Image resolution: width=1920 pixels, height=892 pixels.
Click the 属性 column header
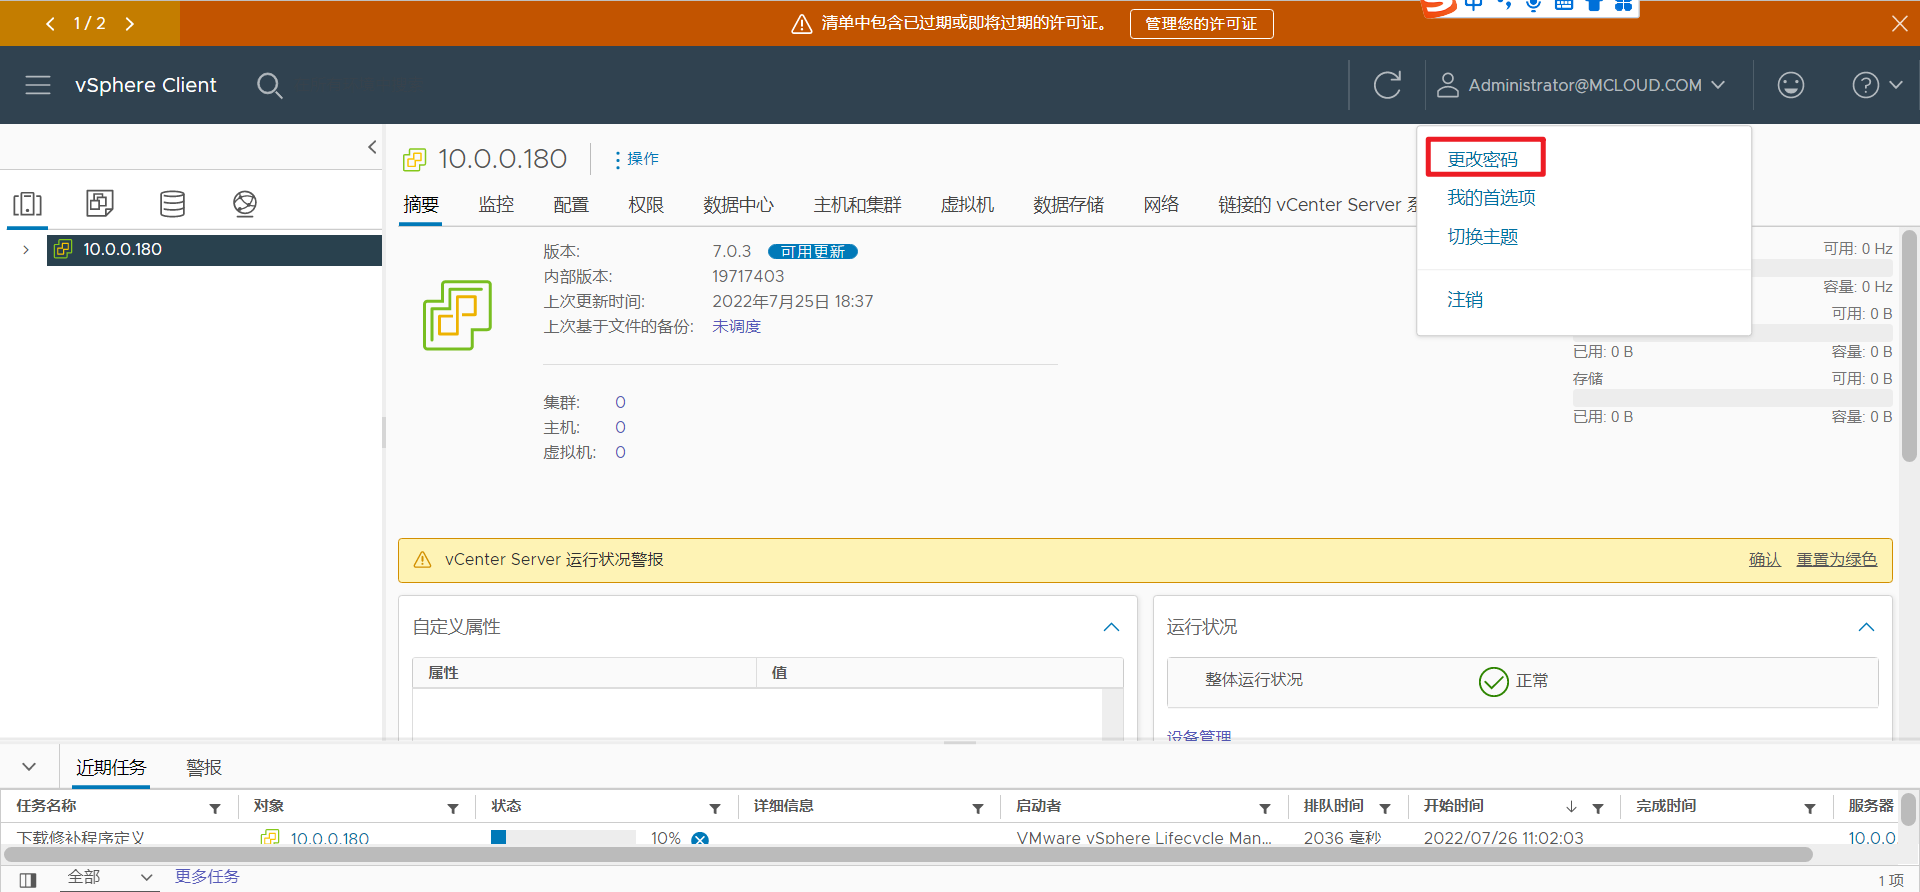[x=584, y=673]
